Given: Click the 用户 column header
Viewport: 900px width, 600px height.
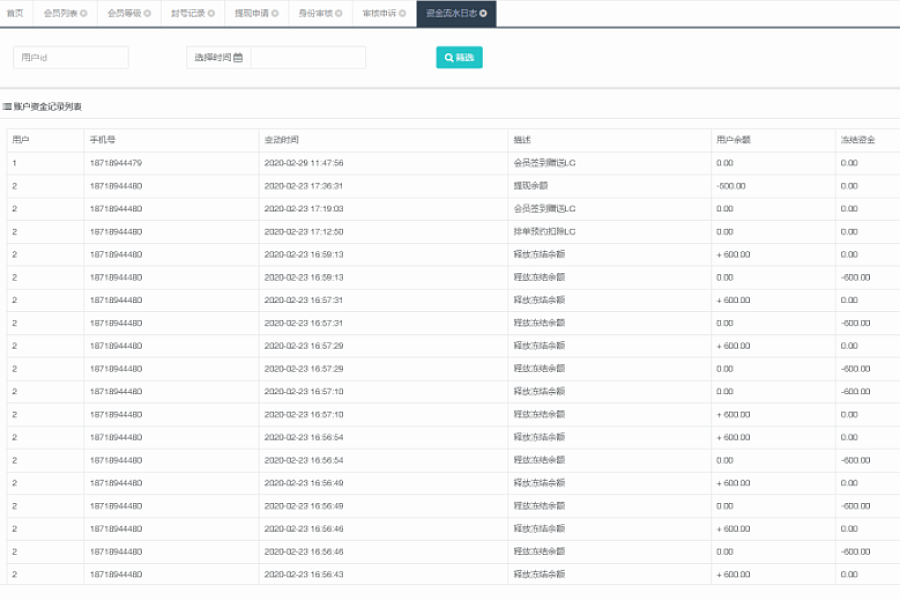Looking at the screenshot, I should click(21, 140).
